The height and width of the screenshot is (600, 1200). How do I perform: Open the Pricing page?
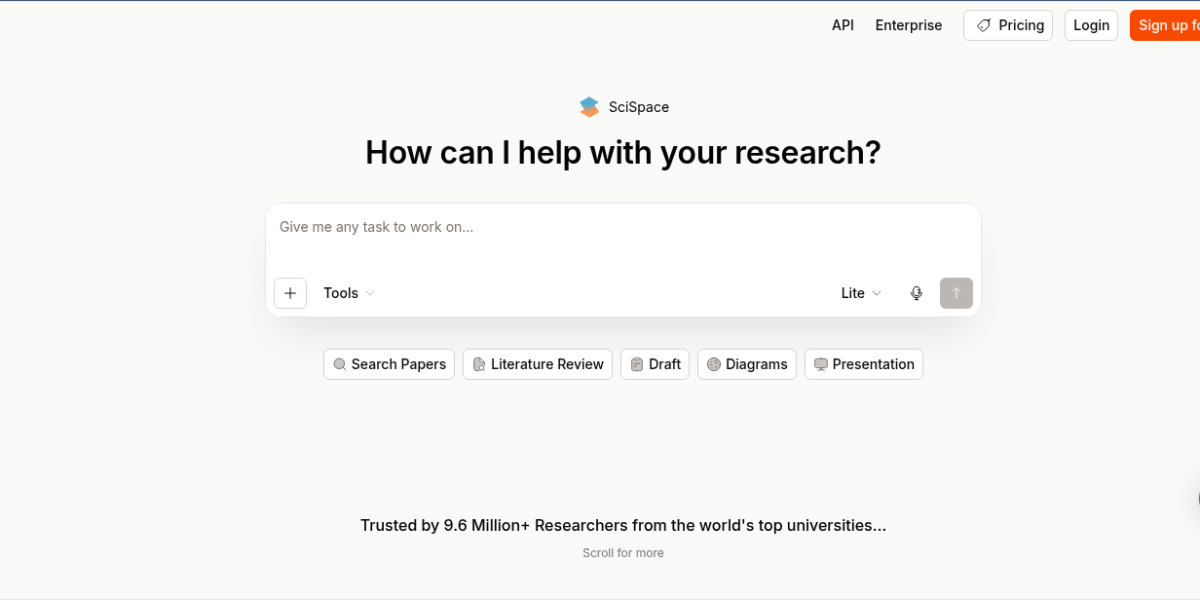1008,25
